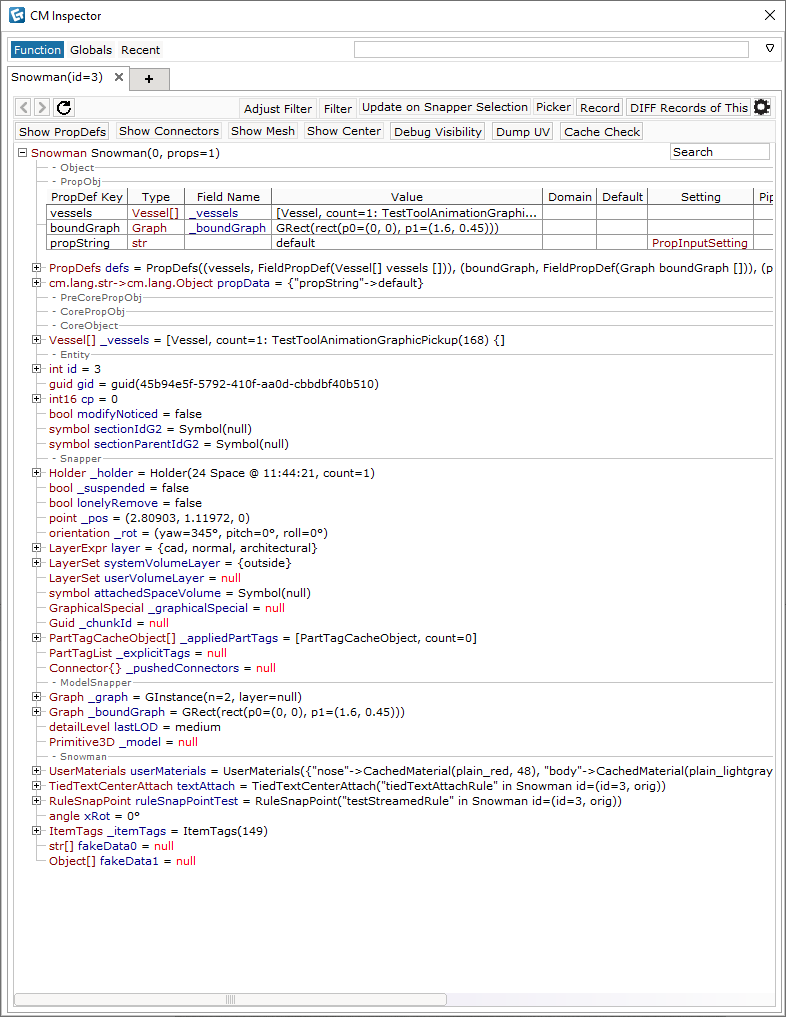786x1017 pixels.
Task: Click the PropDef Key column header
Action: [87, 197]
